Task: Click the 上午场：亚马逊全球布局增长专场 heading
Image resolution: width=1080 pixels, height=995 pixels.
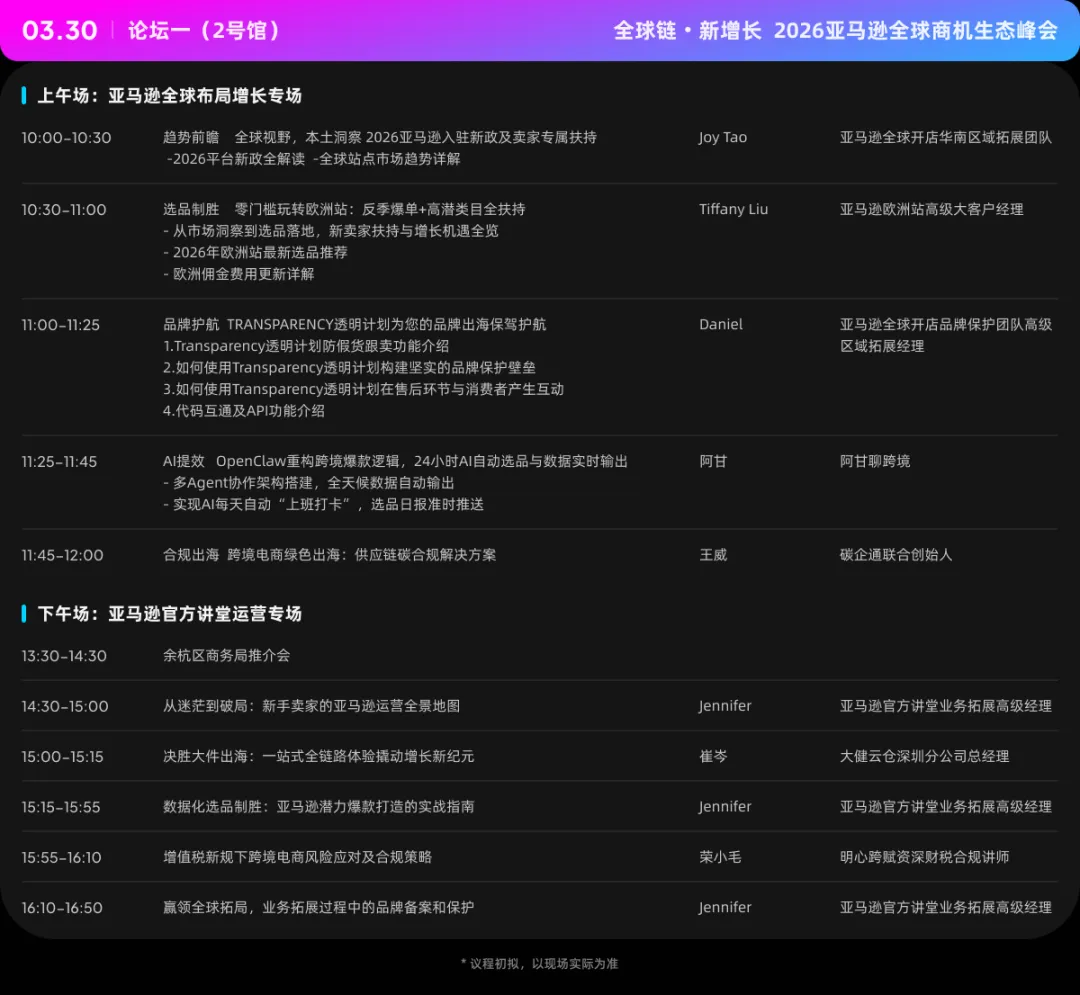Action: pyautogui.click(x=169, y=96)
